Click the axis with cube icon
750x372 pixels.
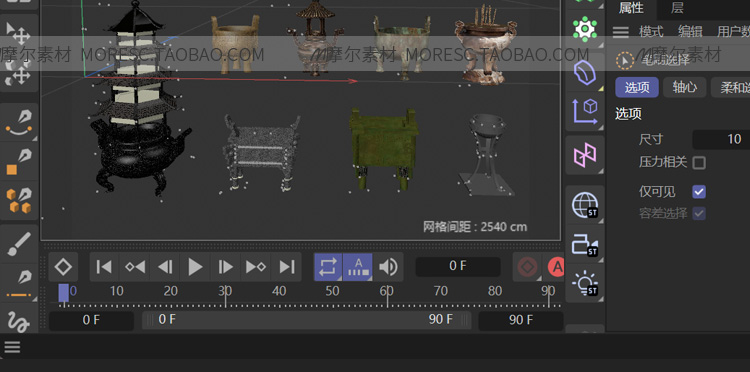click(585, 112)
